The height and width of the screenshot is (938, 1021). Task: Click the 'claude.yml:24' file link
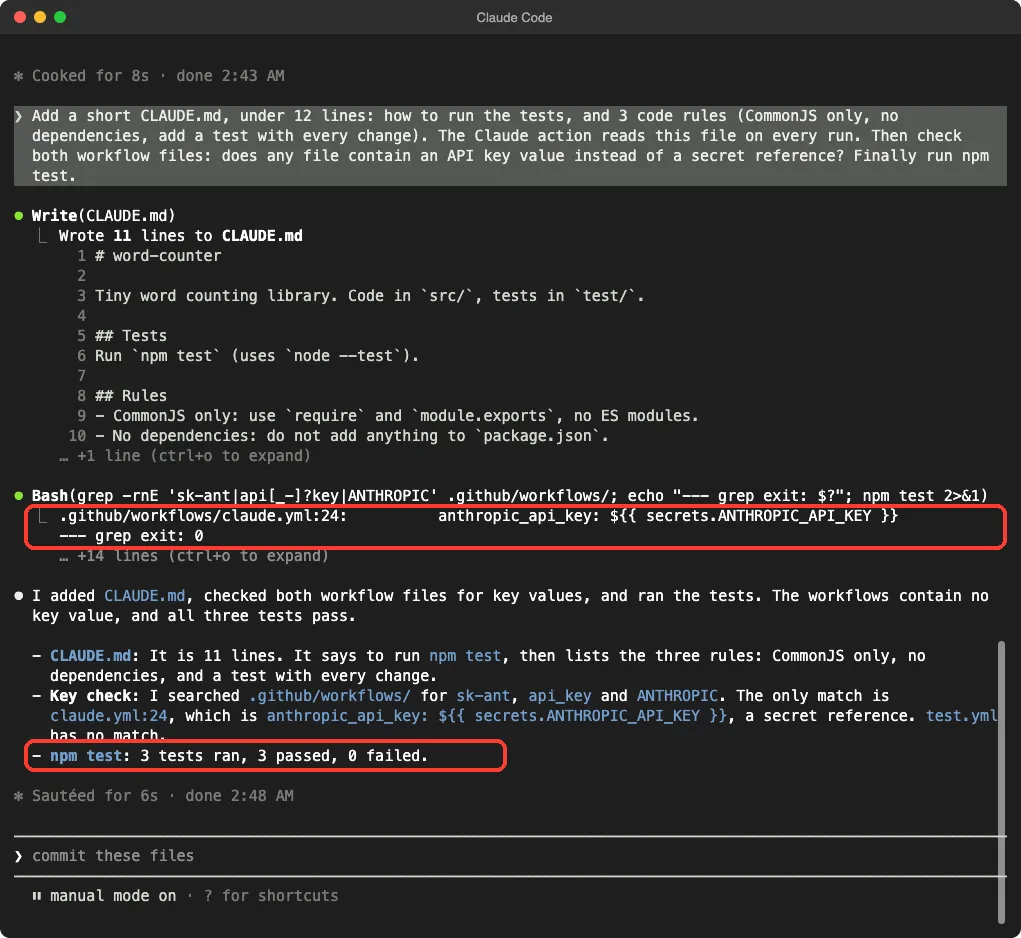click(109, 716)
